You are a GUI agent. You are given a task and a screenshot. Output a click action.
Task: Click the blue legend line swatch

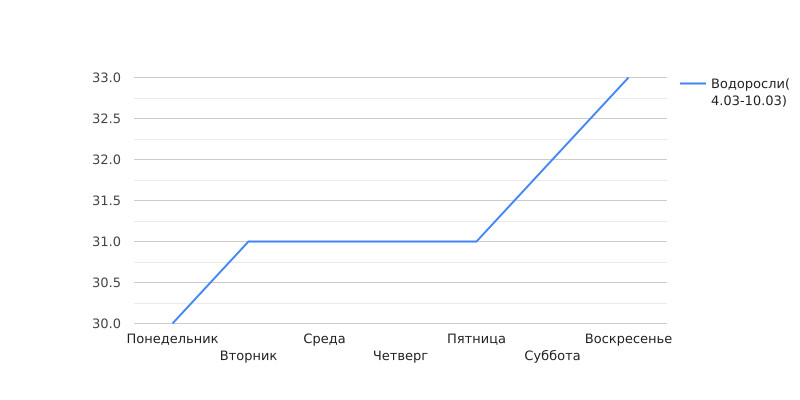click(x=693, y=84)
